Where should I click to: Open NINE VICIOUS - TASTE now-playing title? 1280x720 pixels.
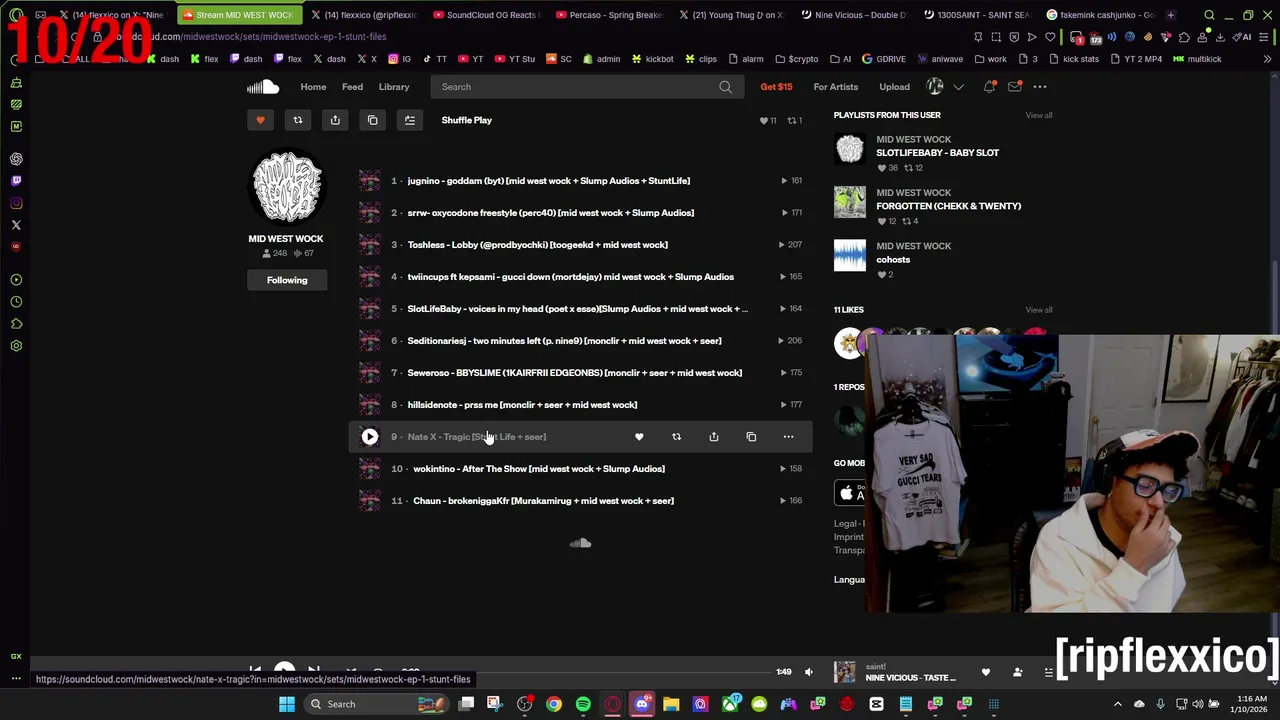(910, 678)
